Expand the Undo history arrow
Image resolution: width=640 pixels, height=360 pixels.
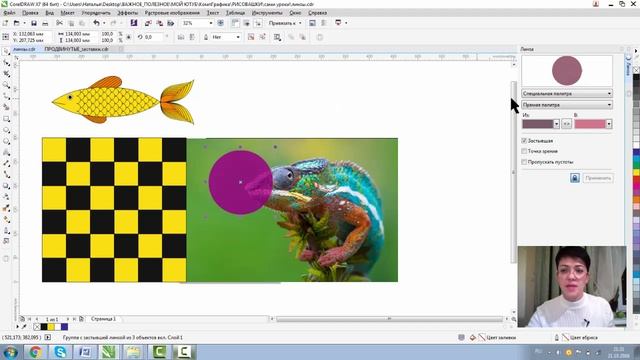click(104, 23)
